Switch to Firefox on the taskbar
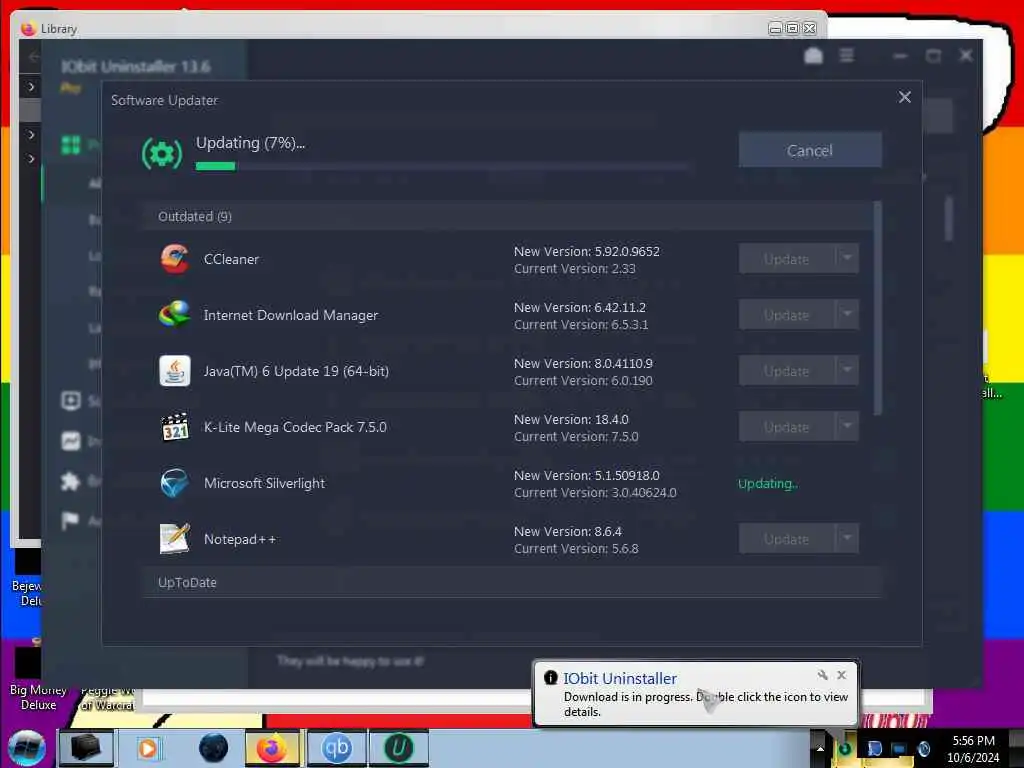The image size is (1024, 768). (x=272, y=748)
